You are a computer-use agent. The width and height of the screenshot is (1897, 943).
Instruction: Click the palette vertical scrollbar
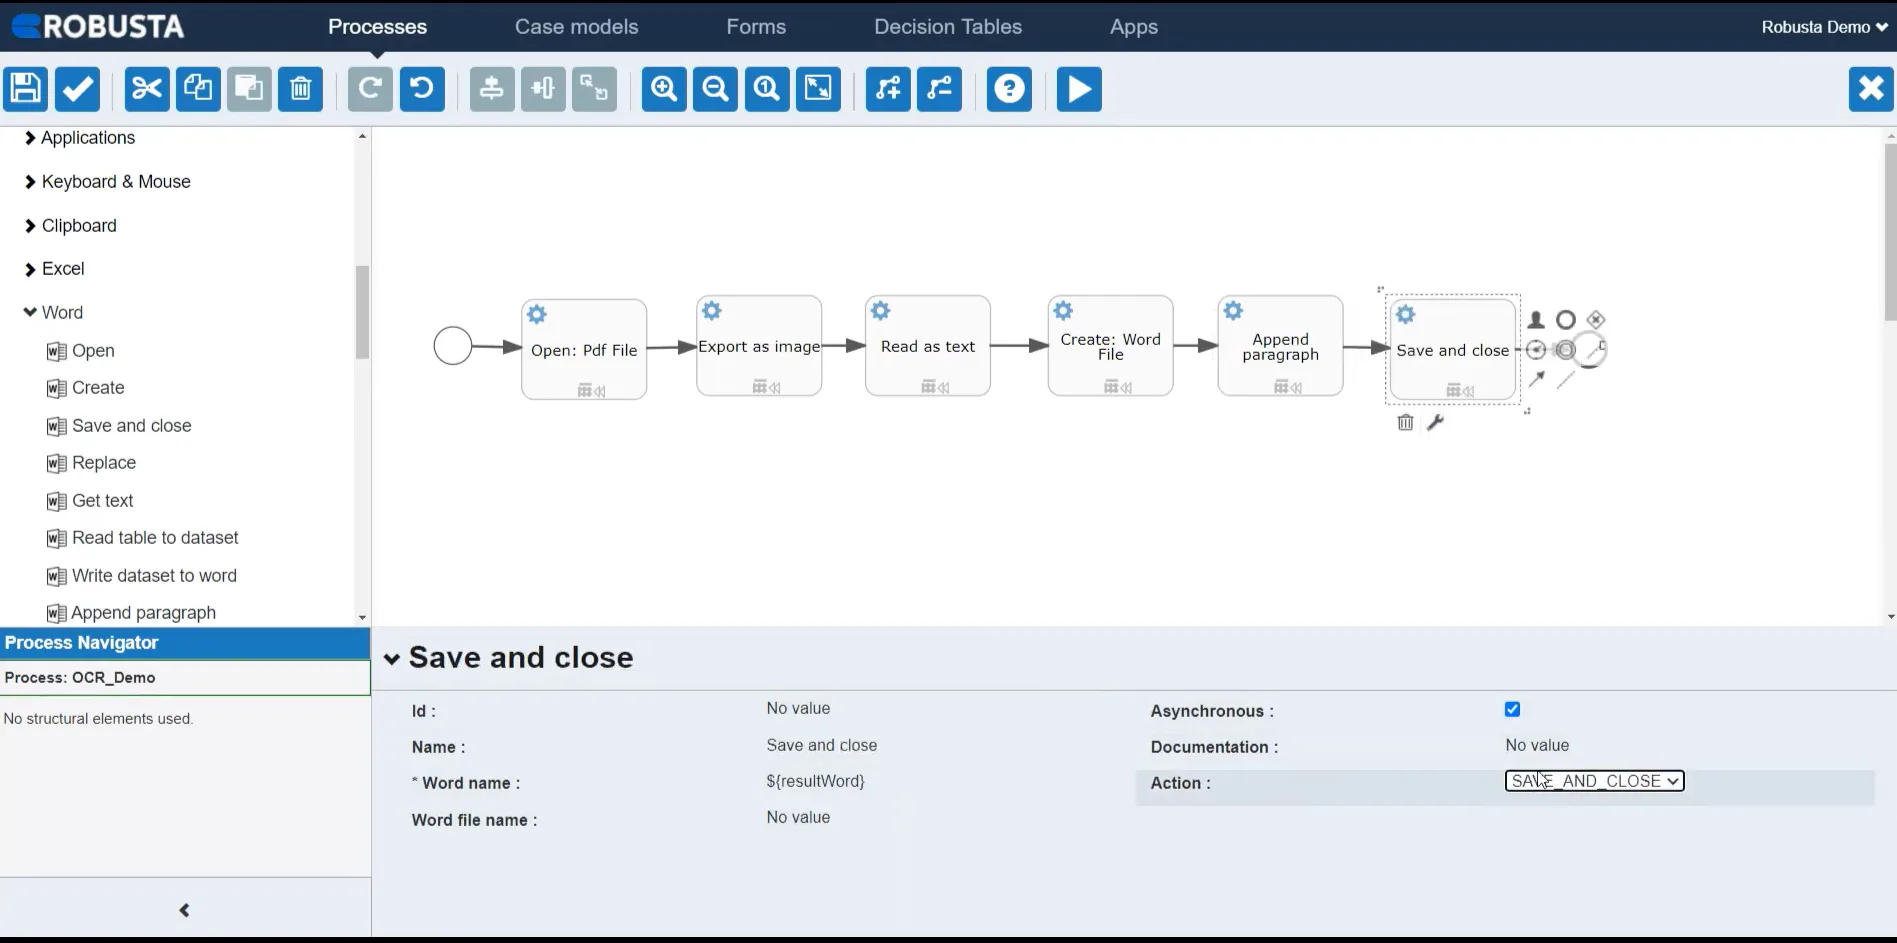click(x=362, y=312)
